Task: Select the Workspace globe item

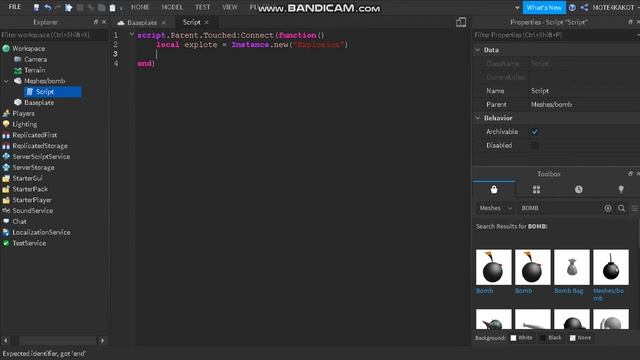Action: (29, 49)
